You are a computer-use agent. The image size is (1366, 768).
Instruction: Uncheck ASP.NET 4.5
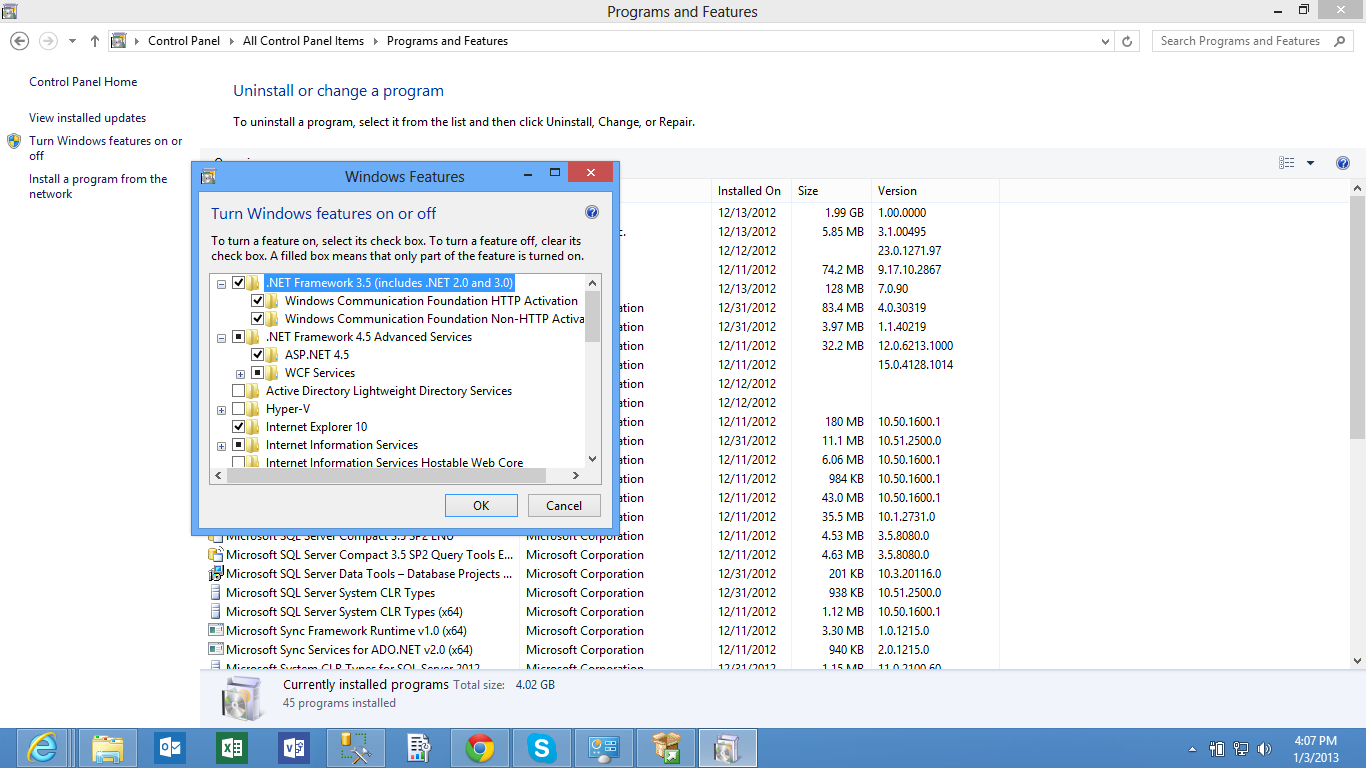(x=258, y=354)
